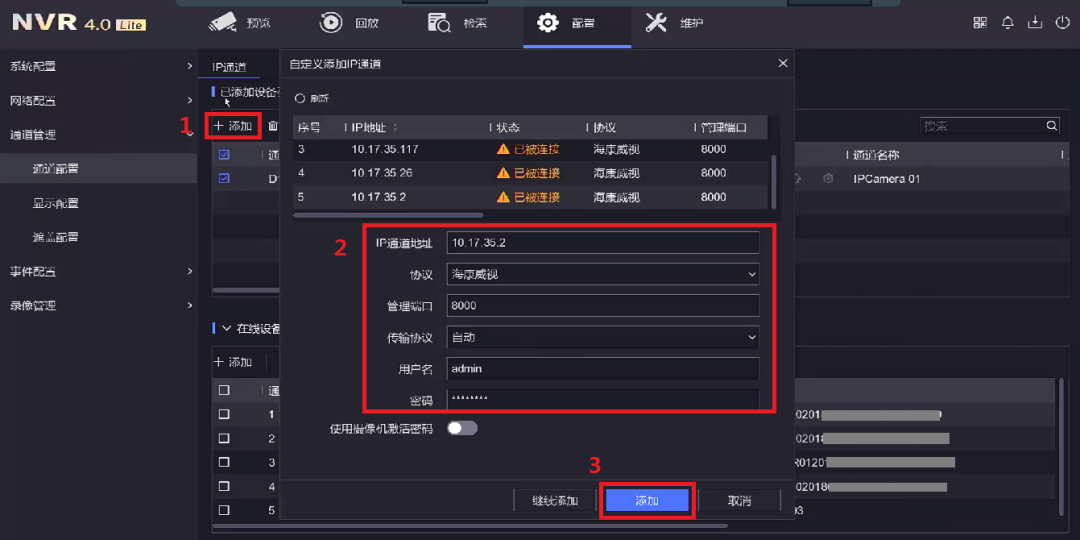Click the power icon at top right
The image size is (1080, 540).
click(x=1062, y=23)
